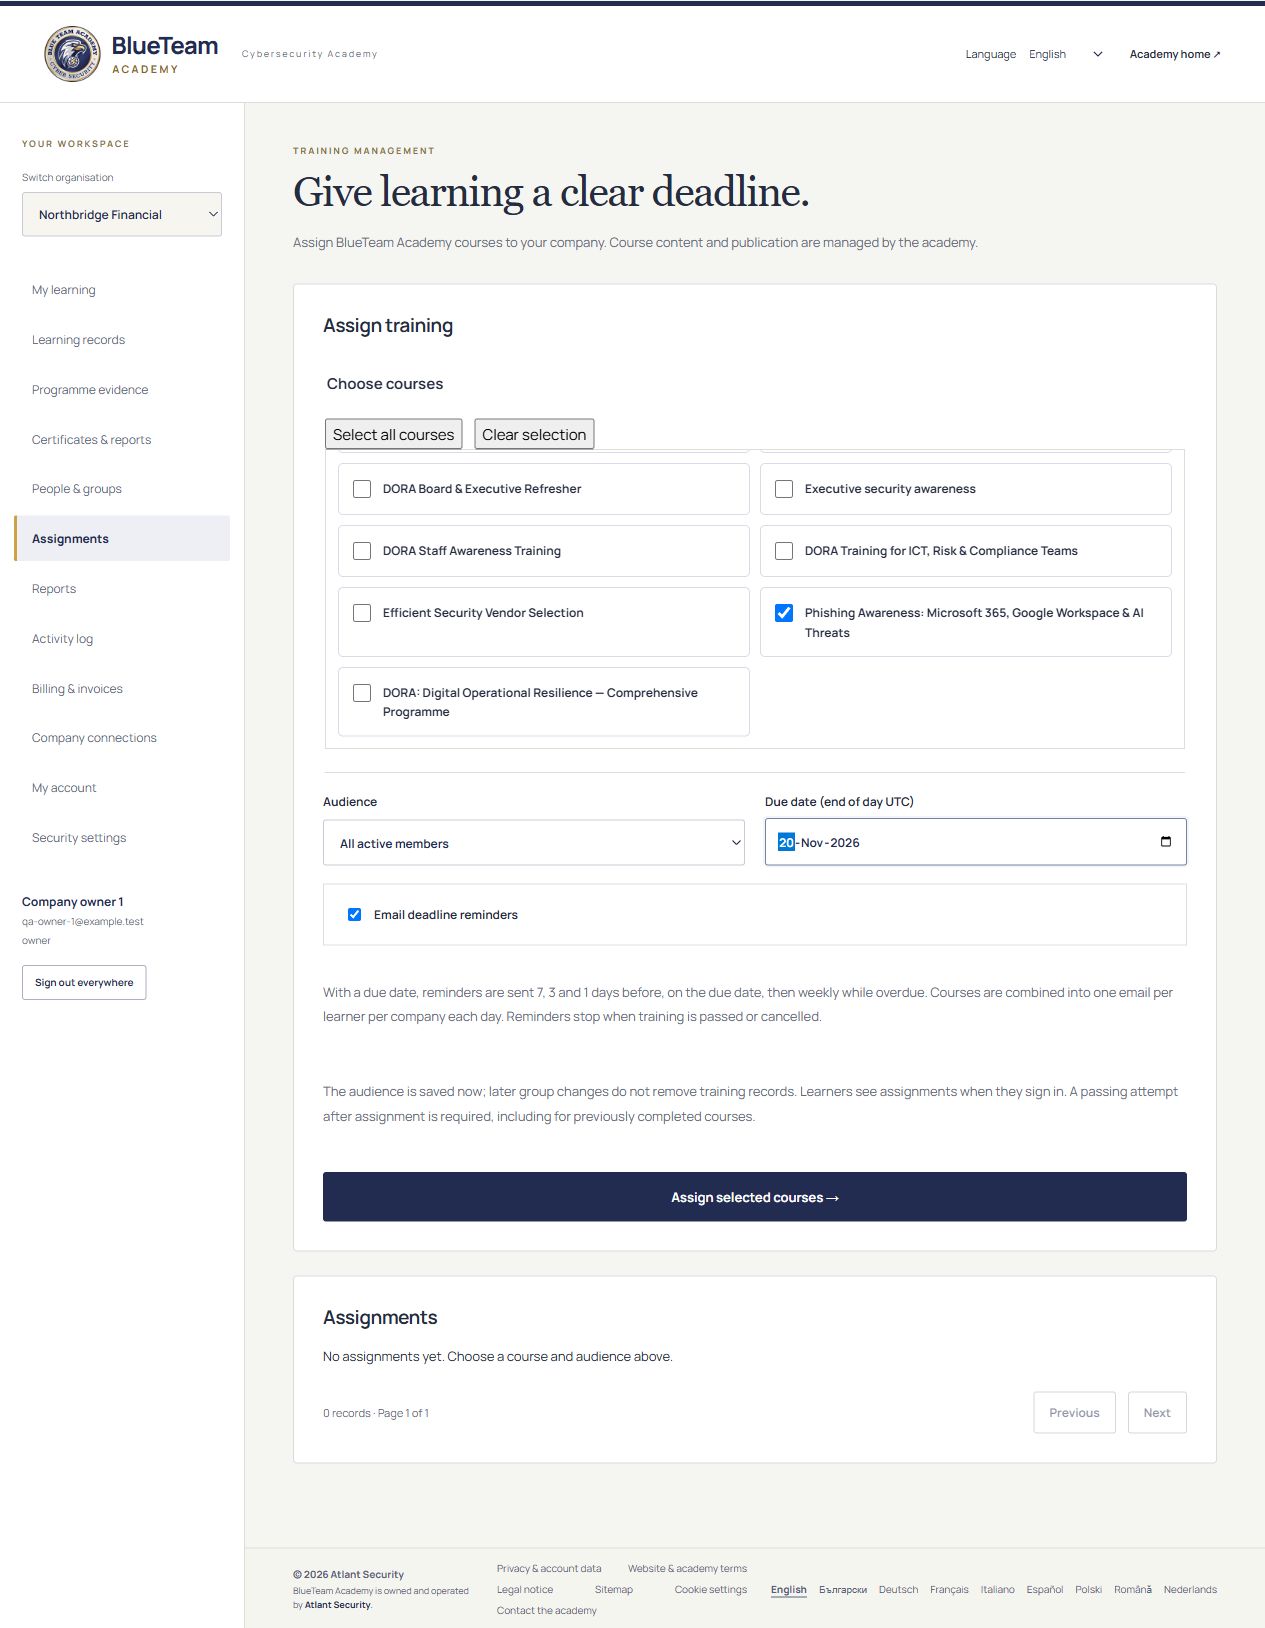
Task: Open the Academy home link
Action: pos(1175,55)
